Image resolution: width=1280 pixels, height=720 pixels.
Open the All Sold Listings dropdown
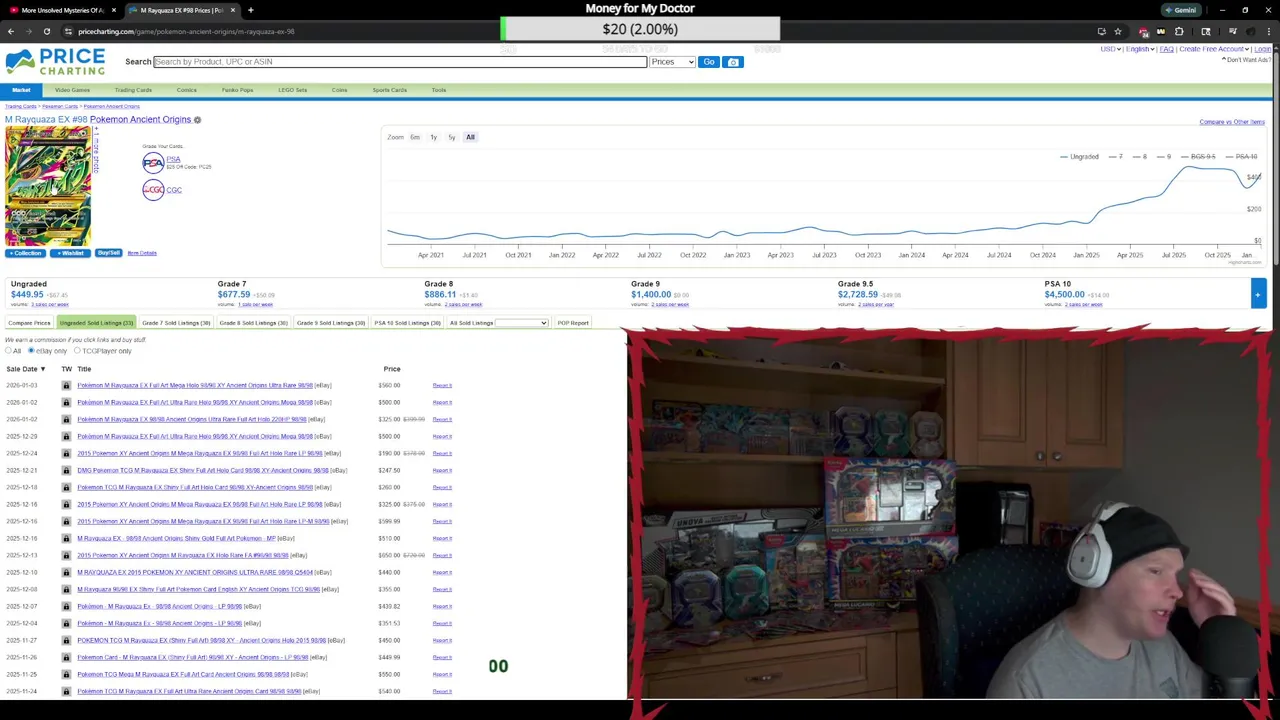pos(522,323)
